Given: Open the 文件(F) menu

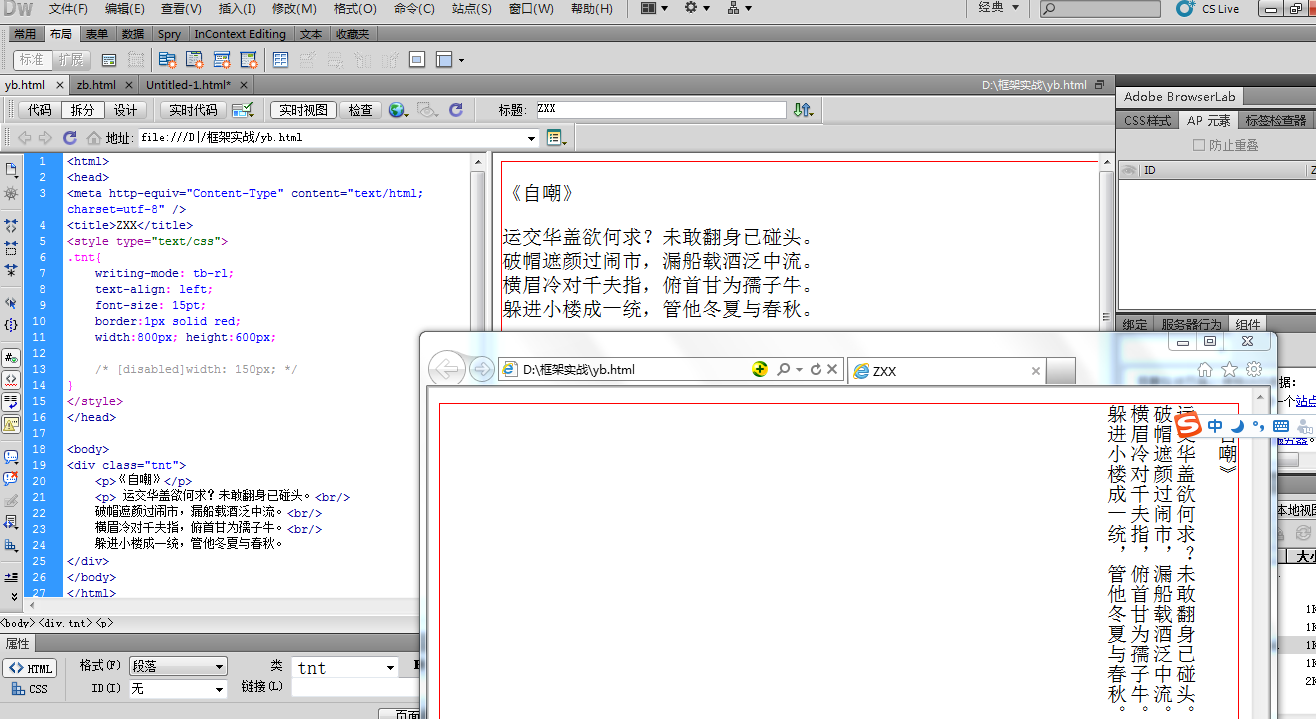Looking at the screenshot, I should 69,9.
